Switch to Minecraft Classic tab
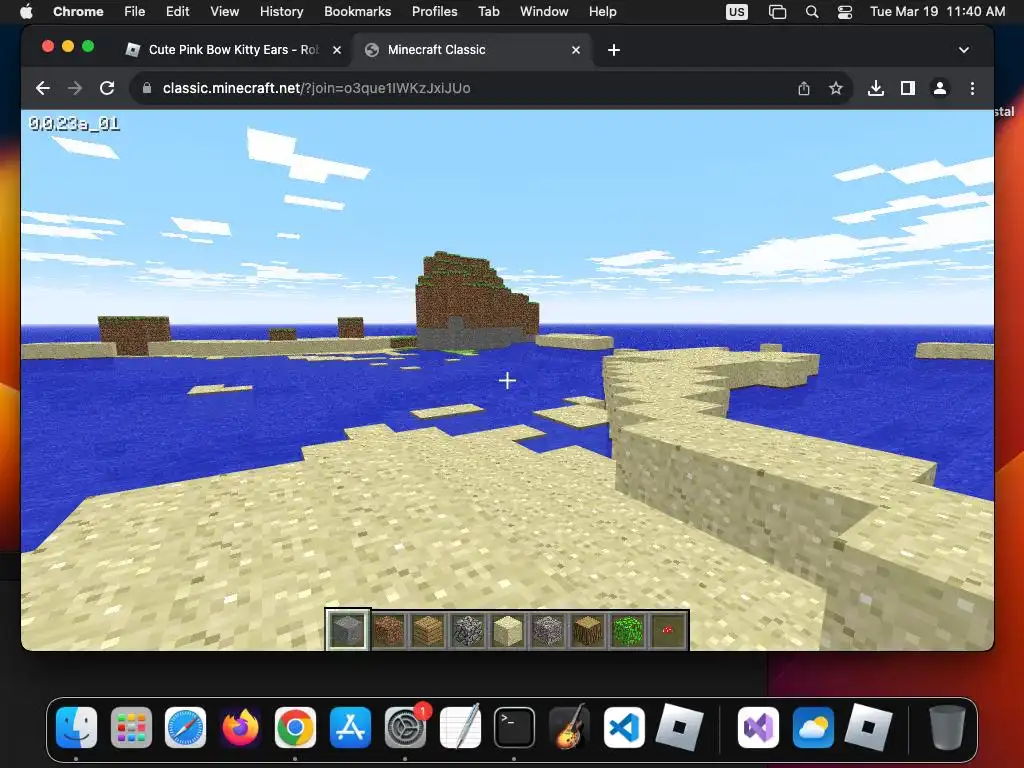 point(472,50)
